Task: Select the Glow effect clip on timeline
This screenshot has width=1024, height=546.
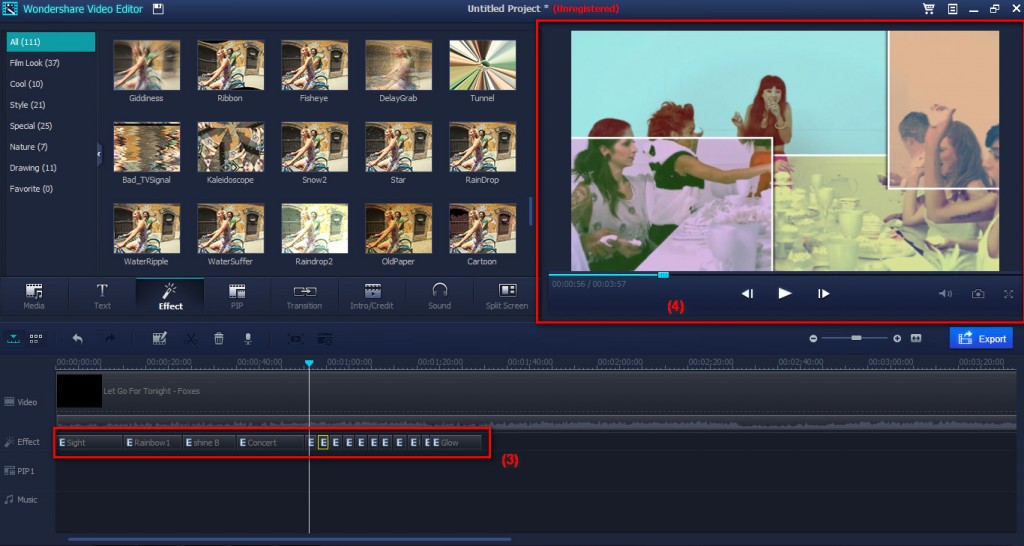Action: tap(456, 442)
